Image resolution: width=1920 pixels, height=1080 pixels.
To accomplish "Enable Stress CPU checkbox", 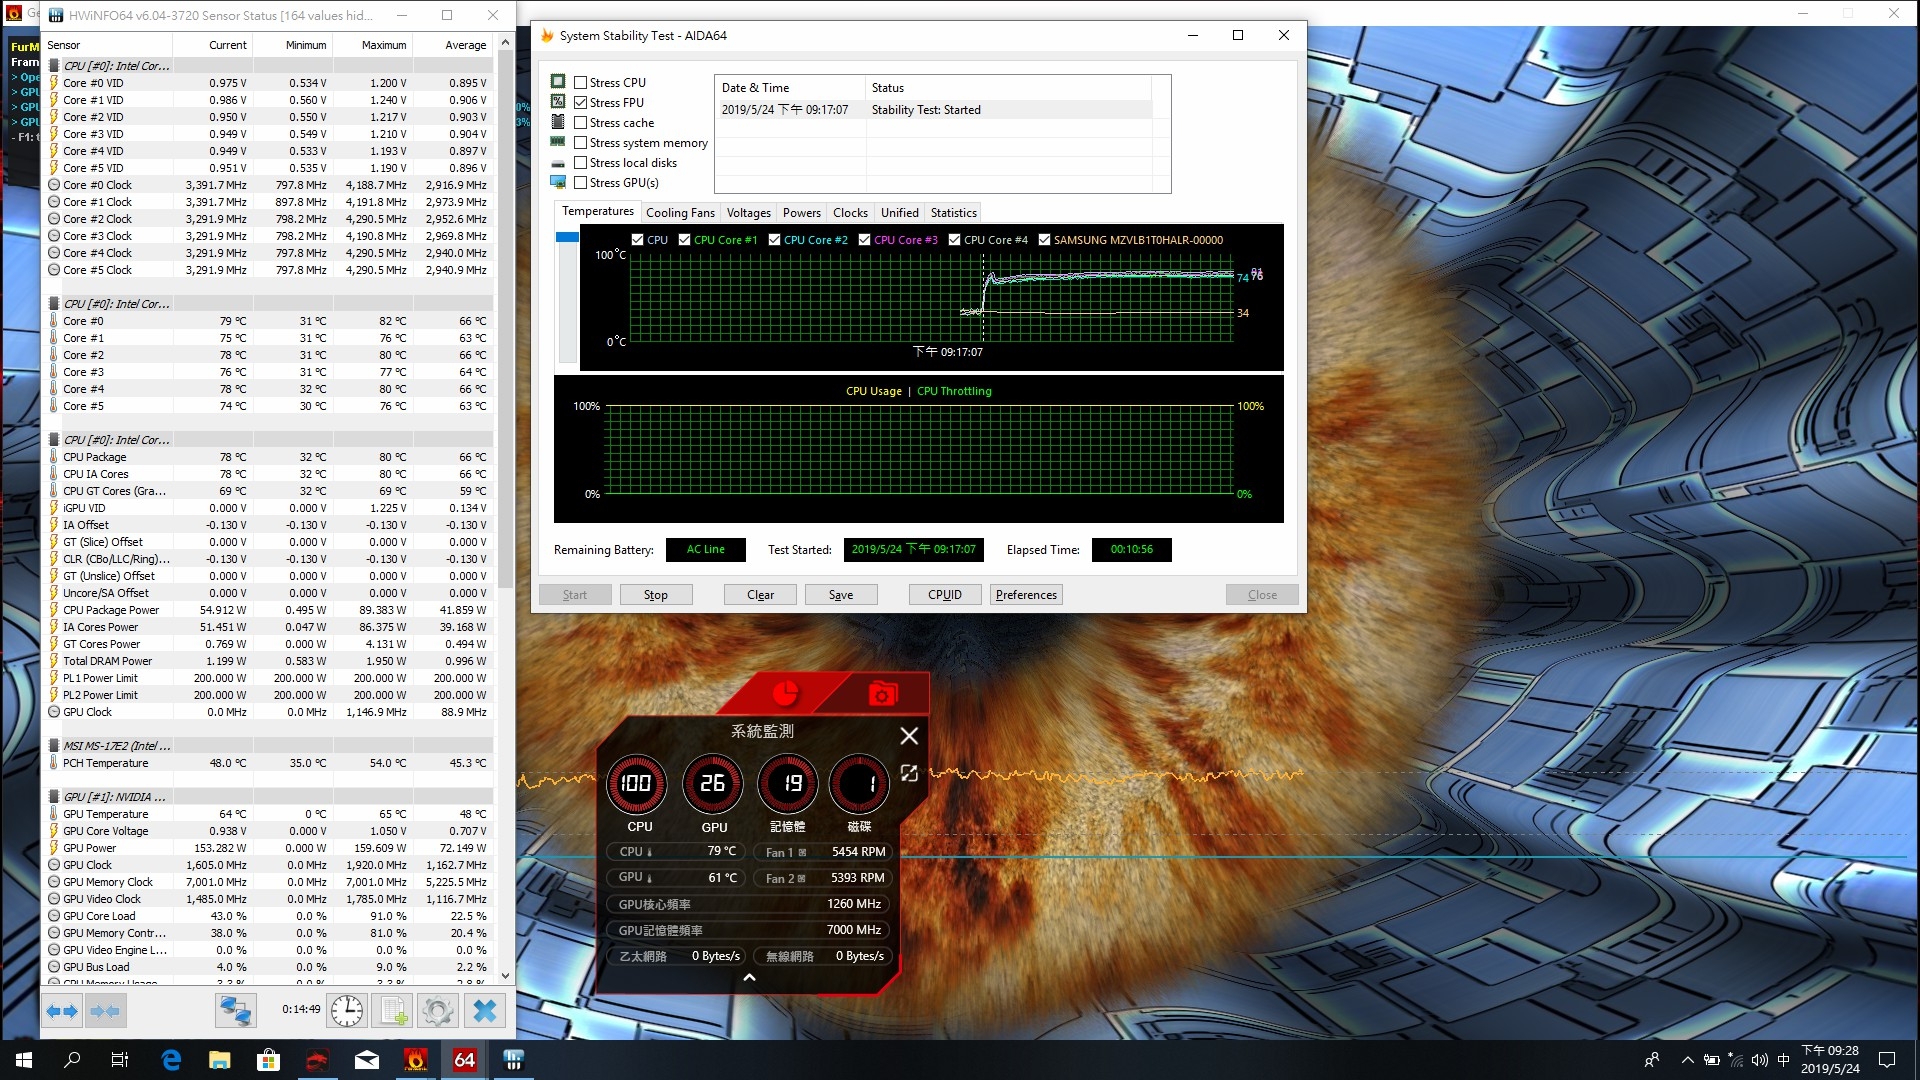I will tap(580, 83).
